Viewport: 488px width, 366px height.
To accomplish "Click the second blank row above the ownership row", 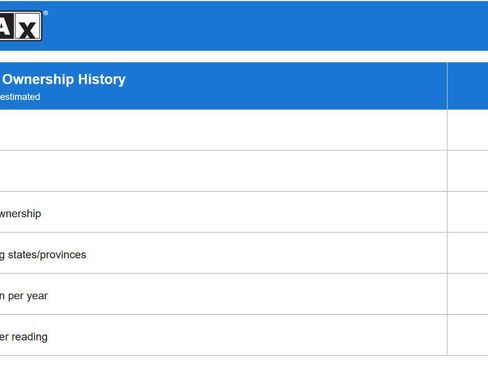I will click(x=223, y=171).
